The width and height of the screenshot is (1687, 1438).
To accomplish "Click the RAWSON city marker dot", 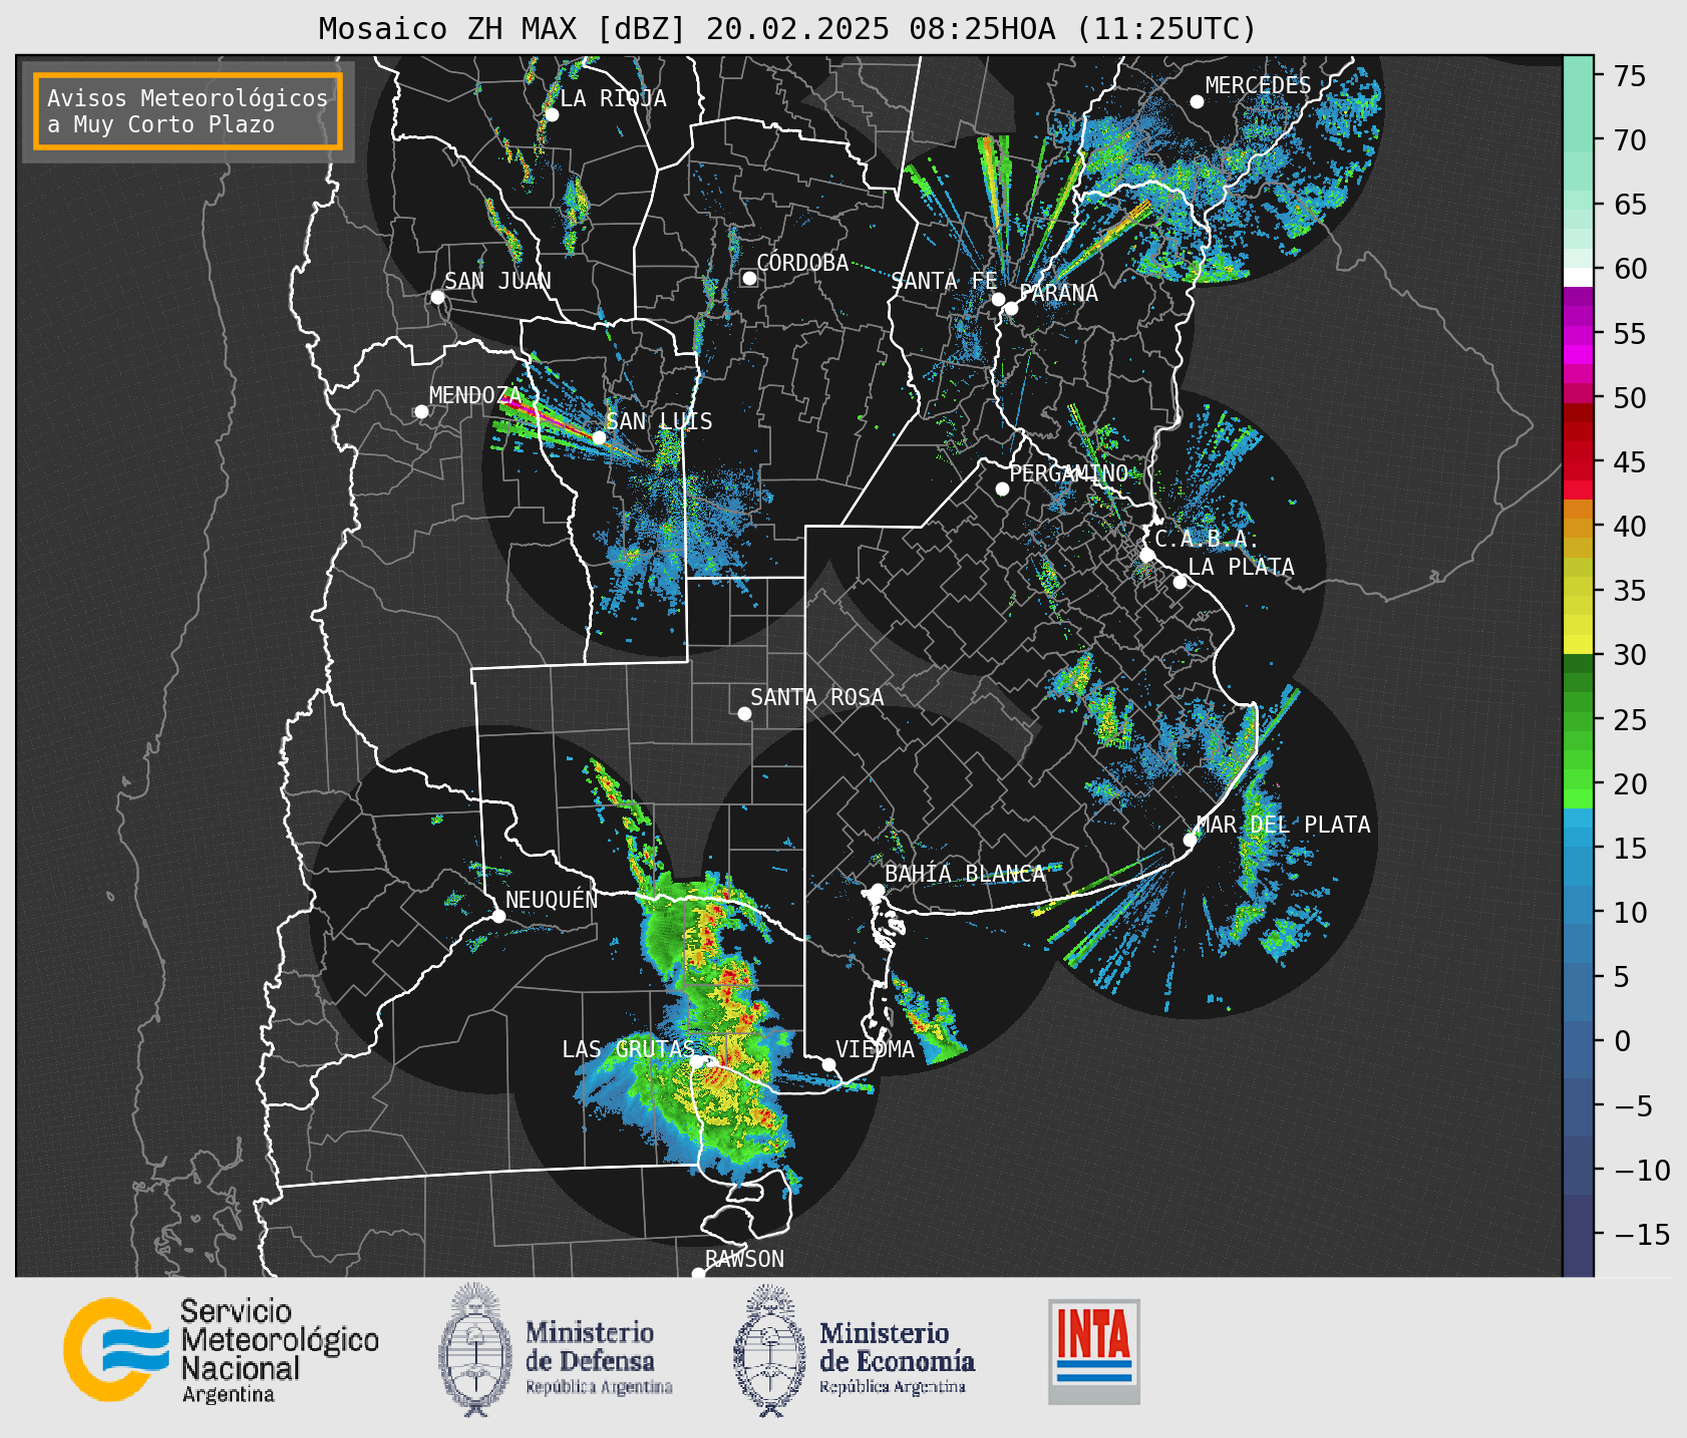I will [x=698, y=1273].
